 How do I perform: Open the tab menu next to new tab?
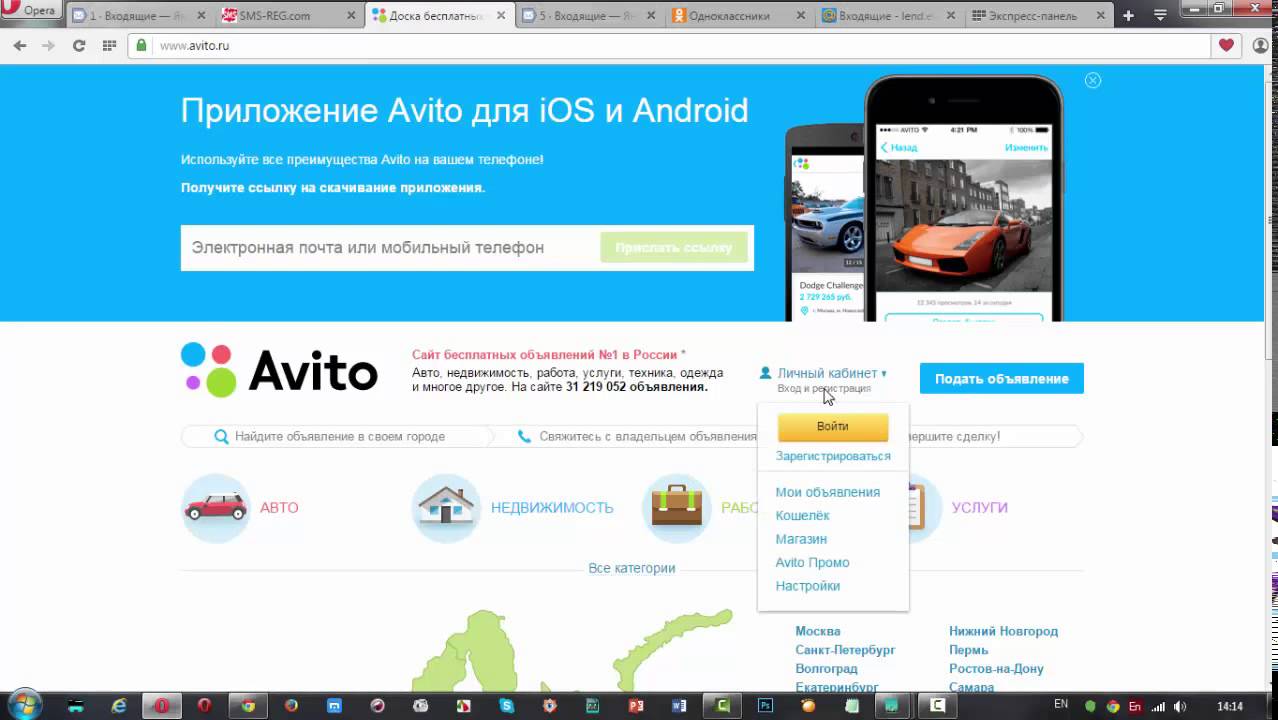click(1160, 15)
